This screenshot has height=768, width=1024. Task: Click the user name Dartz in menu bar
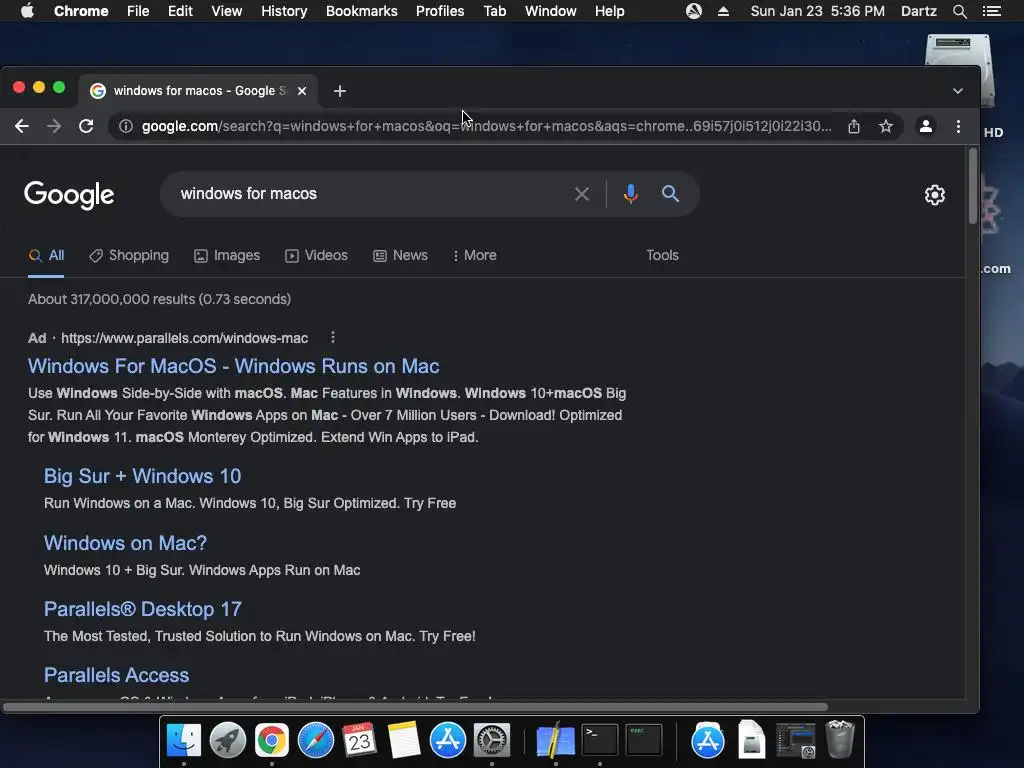[x=918, y=11]
